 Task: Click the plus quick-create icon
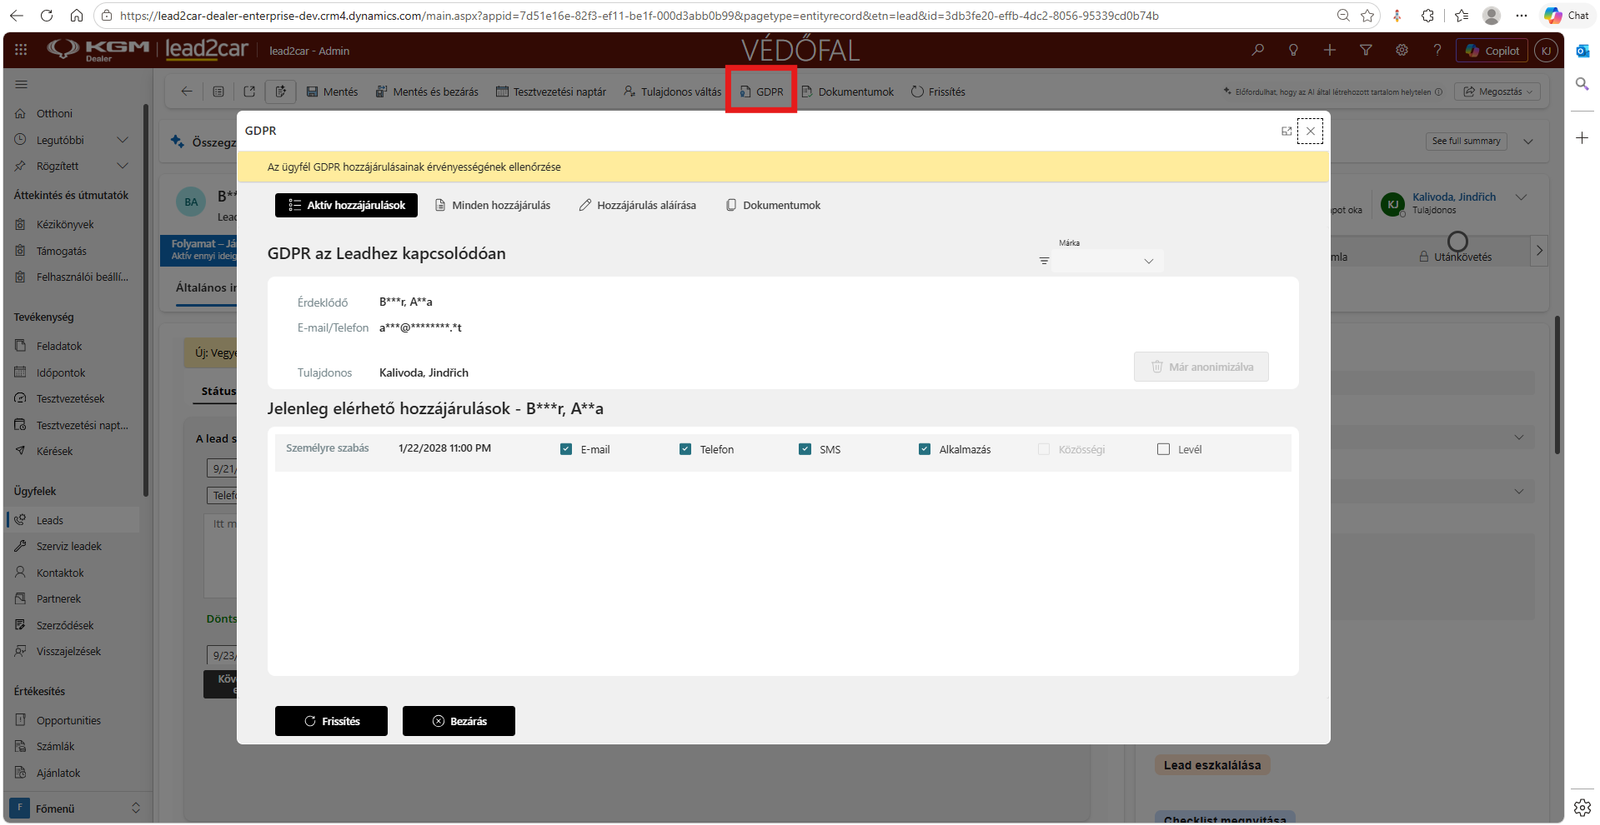coord(1329,50)
